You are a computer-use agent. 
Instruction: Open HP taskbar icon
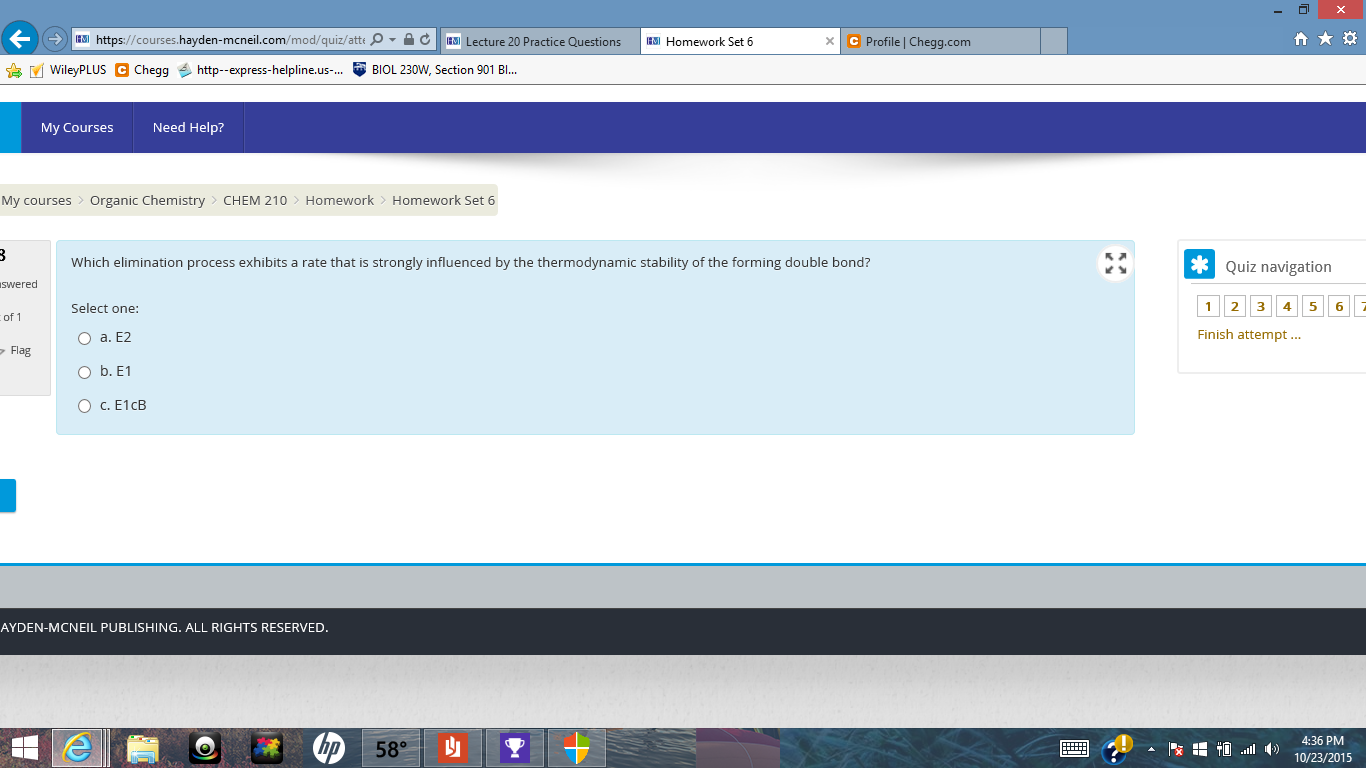coord(328,748)
